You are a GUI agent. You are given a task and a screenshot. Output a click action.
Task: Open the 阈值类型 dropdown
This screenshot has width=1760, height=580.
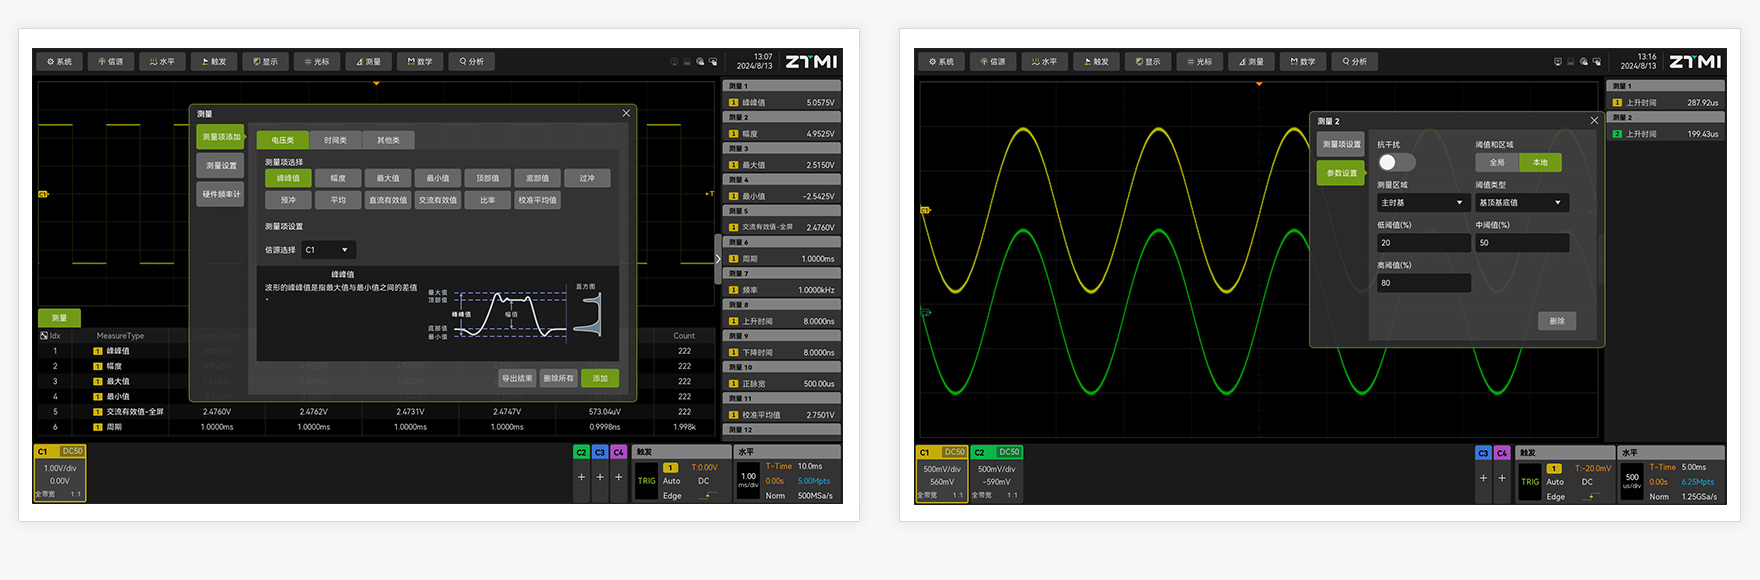pyautogui.click(x=1521, y=203)
